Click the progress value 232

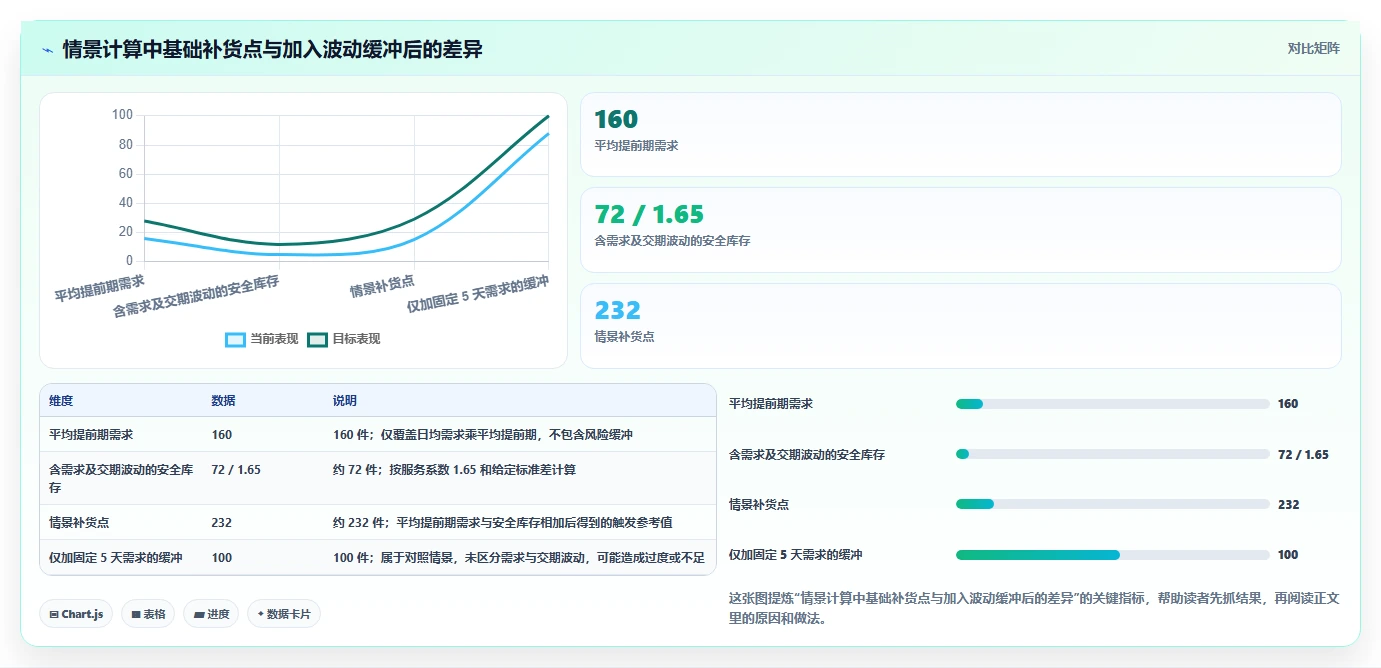coord(1289,504)
